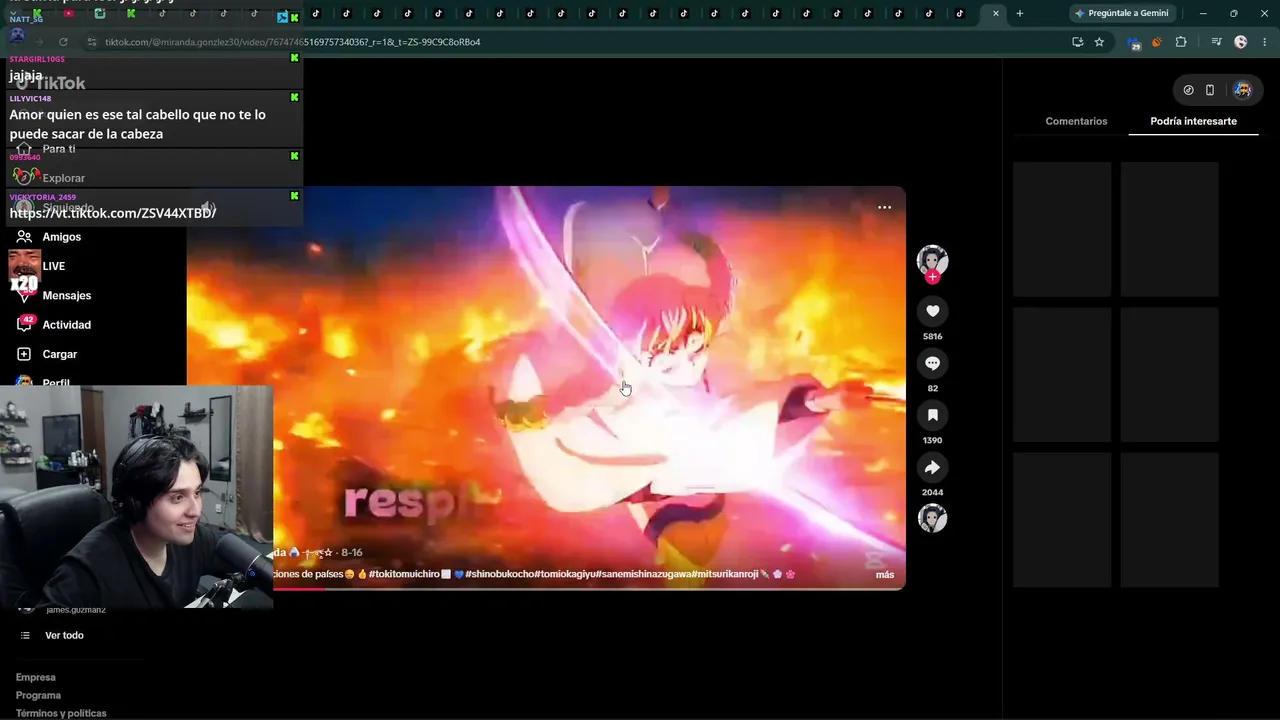Open the Actividad notifications icon
The width and height of the screenshot is (1280, 720).
24,325
